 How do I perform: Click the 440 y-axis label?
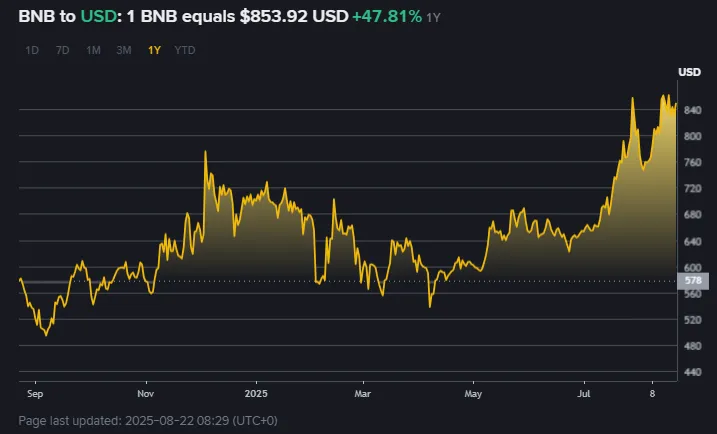[x=692, y=372]
